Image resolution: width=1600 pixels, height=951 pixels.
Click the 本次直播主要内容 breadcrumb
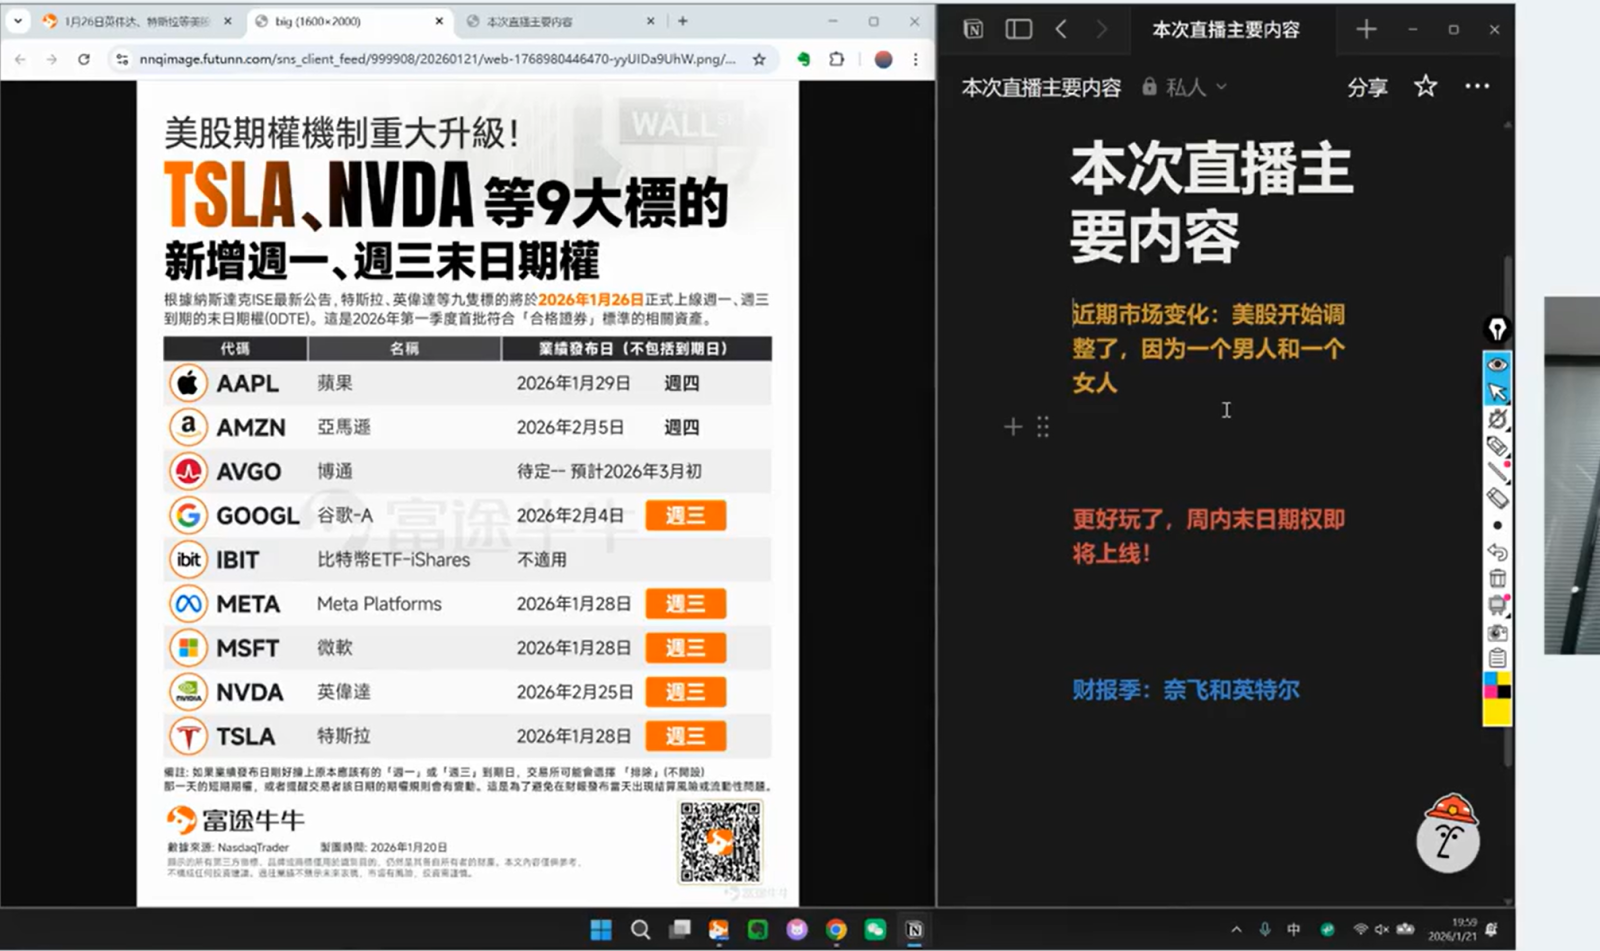[x=1041, y=87]
